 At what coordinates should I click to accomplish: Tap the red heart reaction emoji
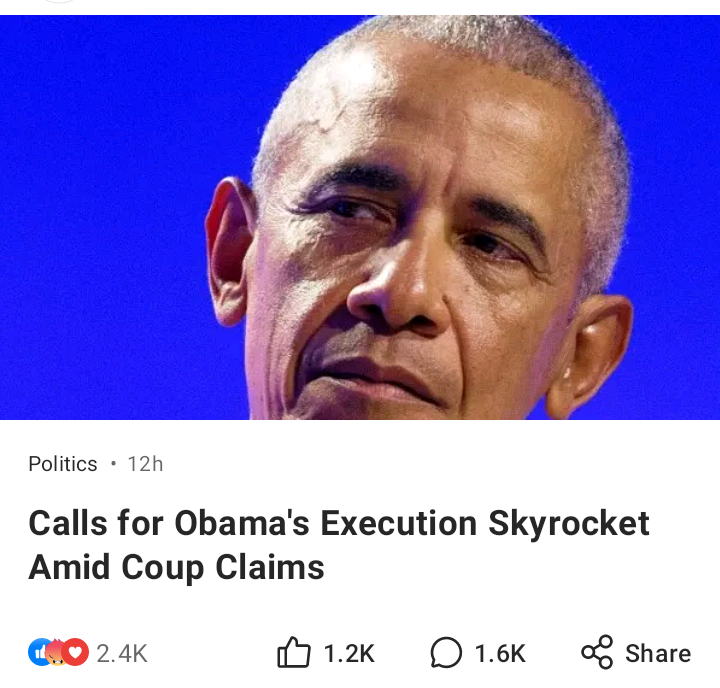click(x=76, y=652)
